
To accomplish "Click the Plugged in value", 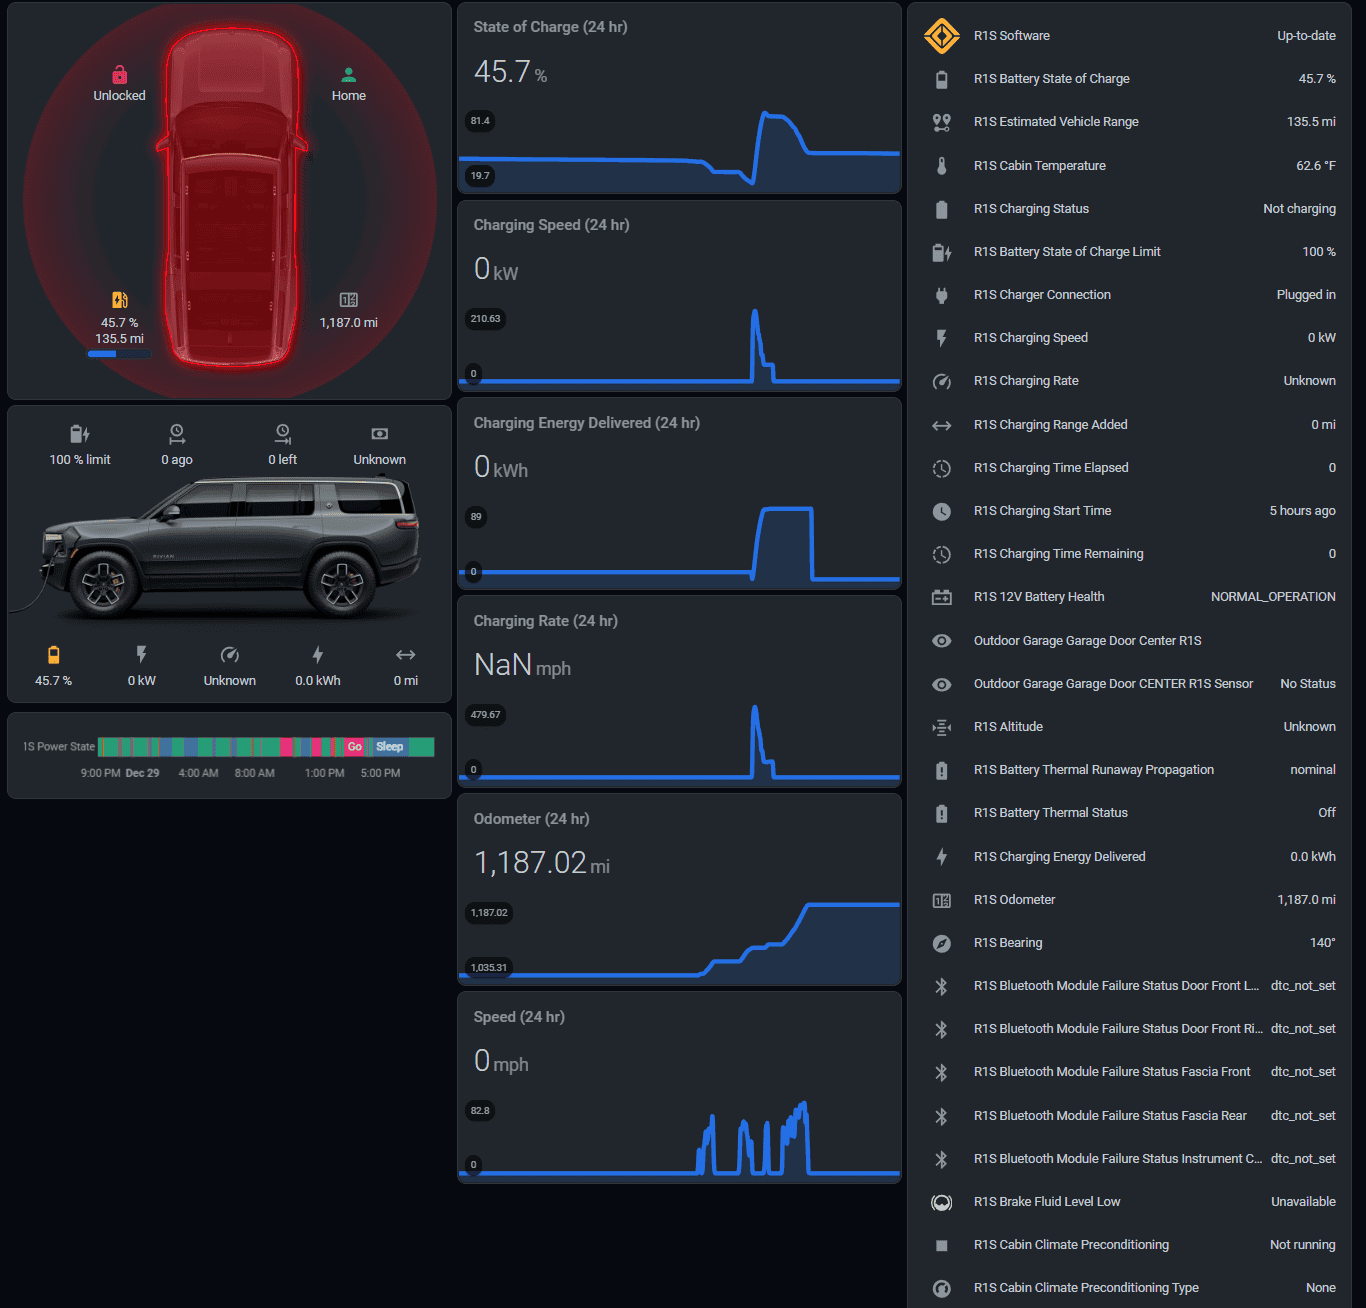I will (x=1306, y=295).
